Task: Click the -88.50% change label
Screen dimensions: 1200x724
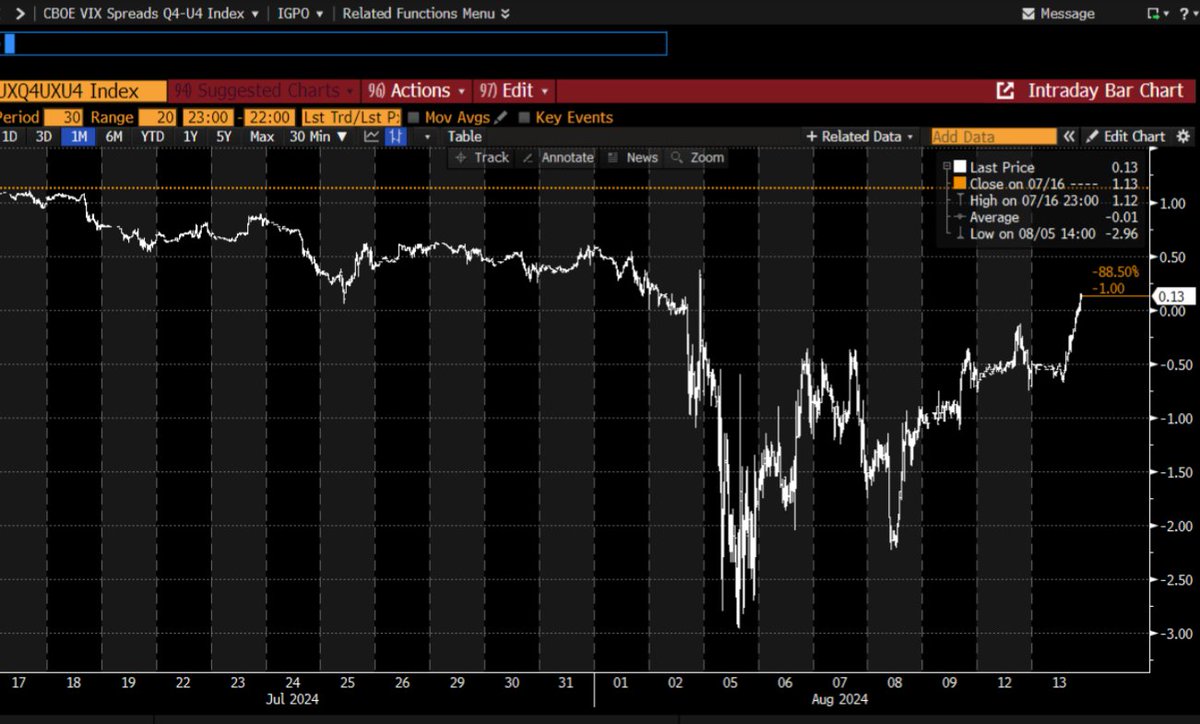Action: 1115,271
